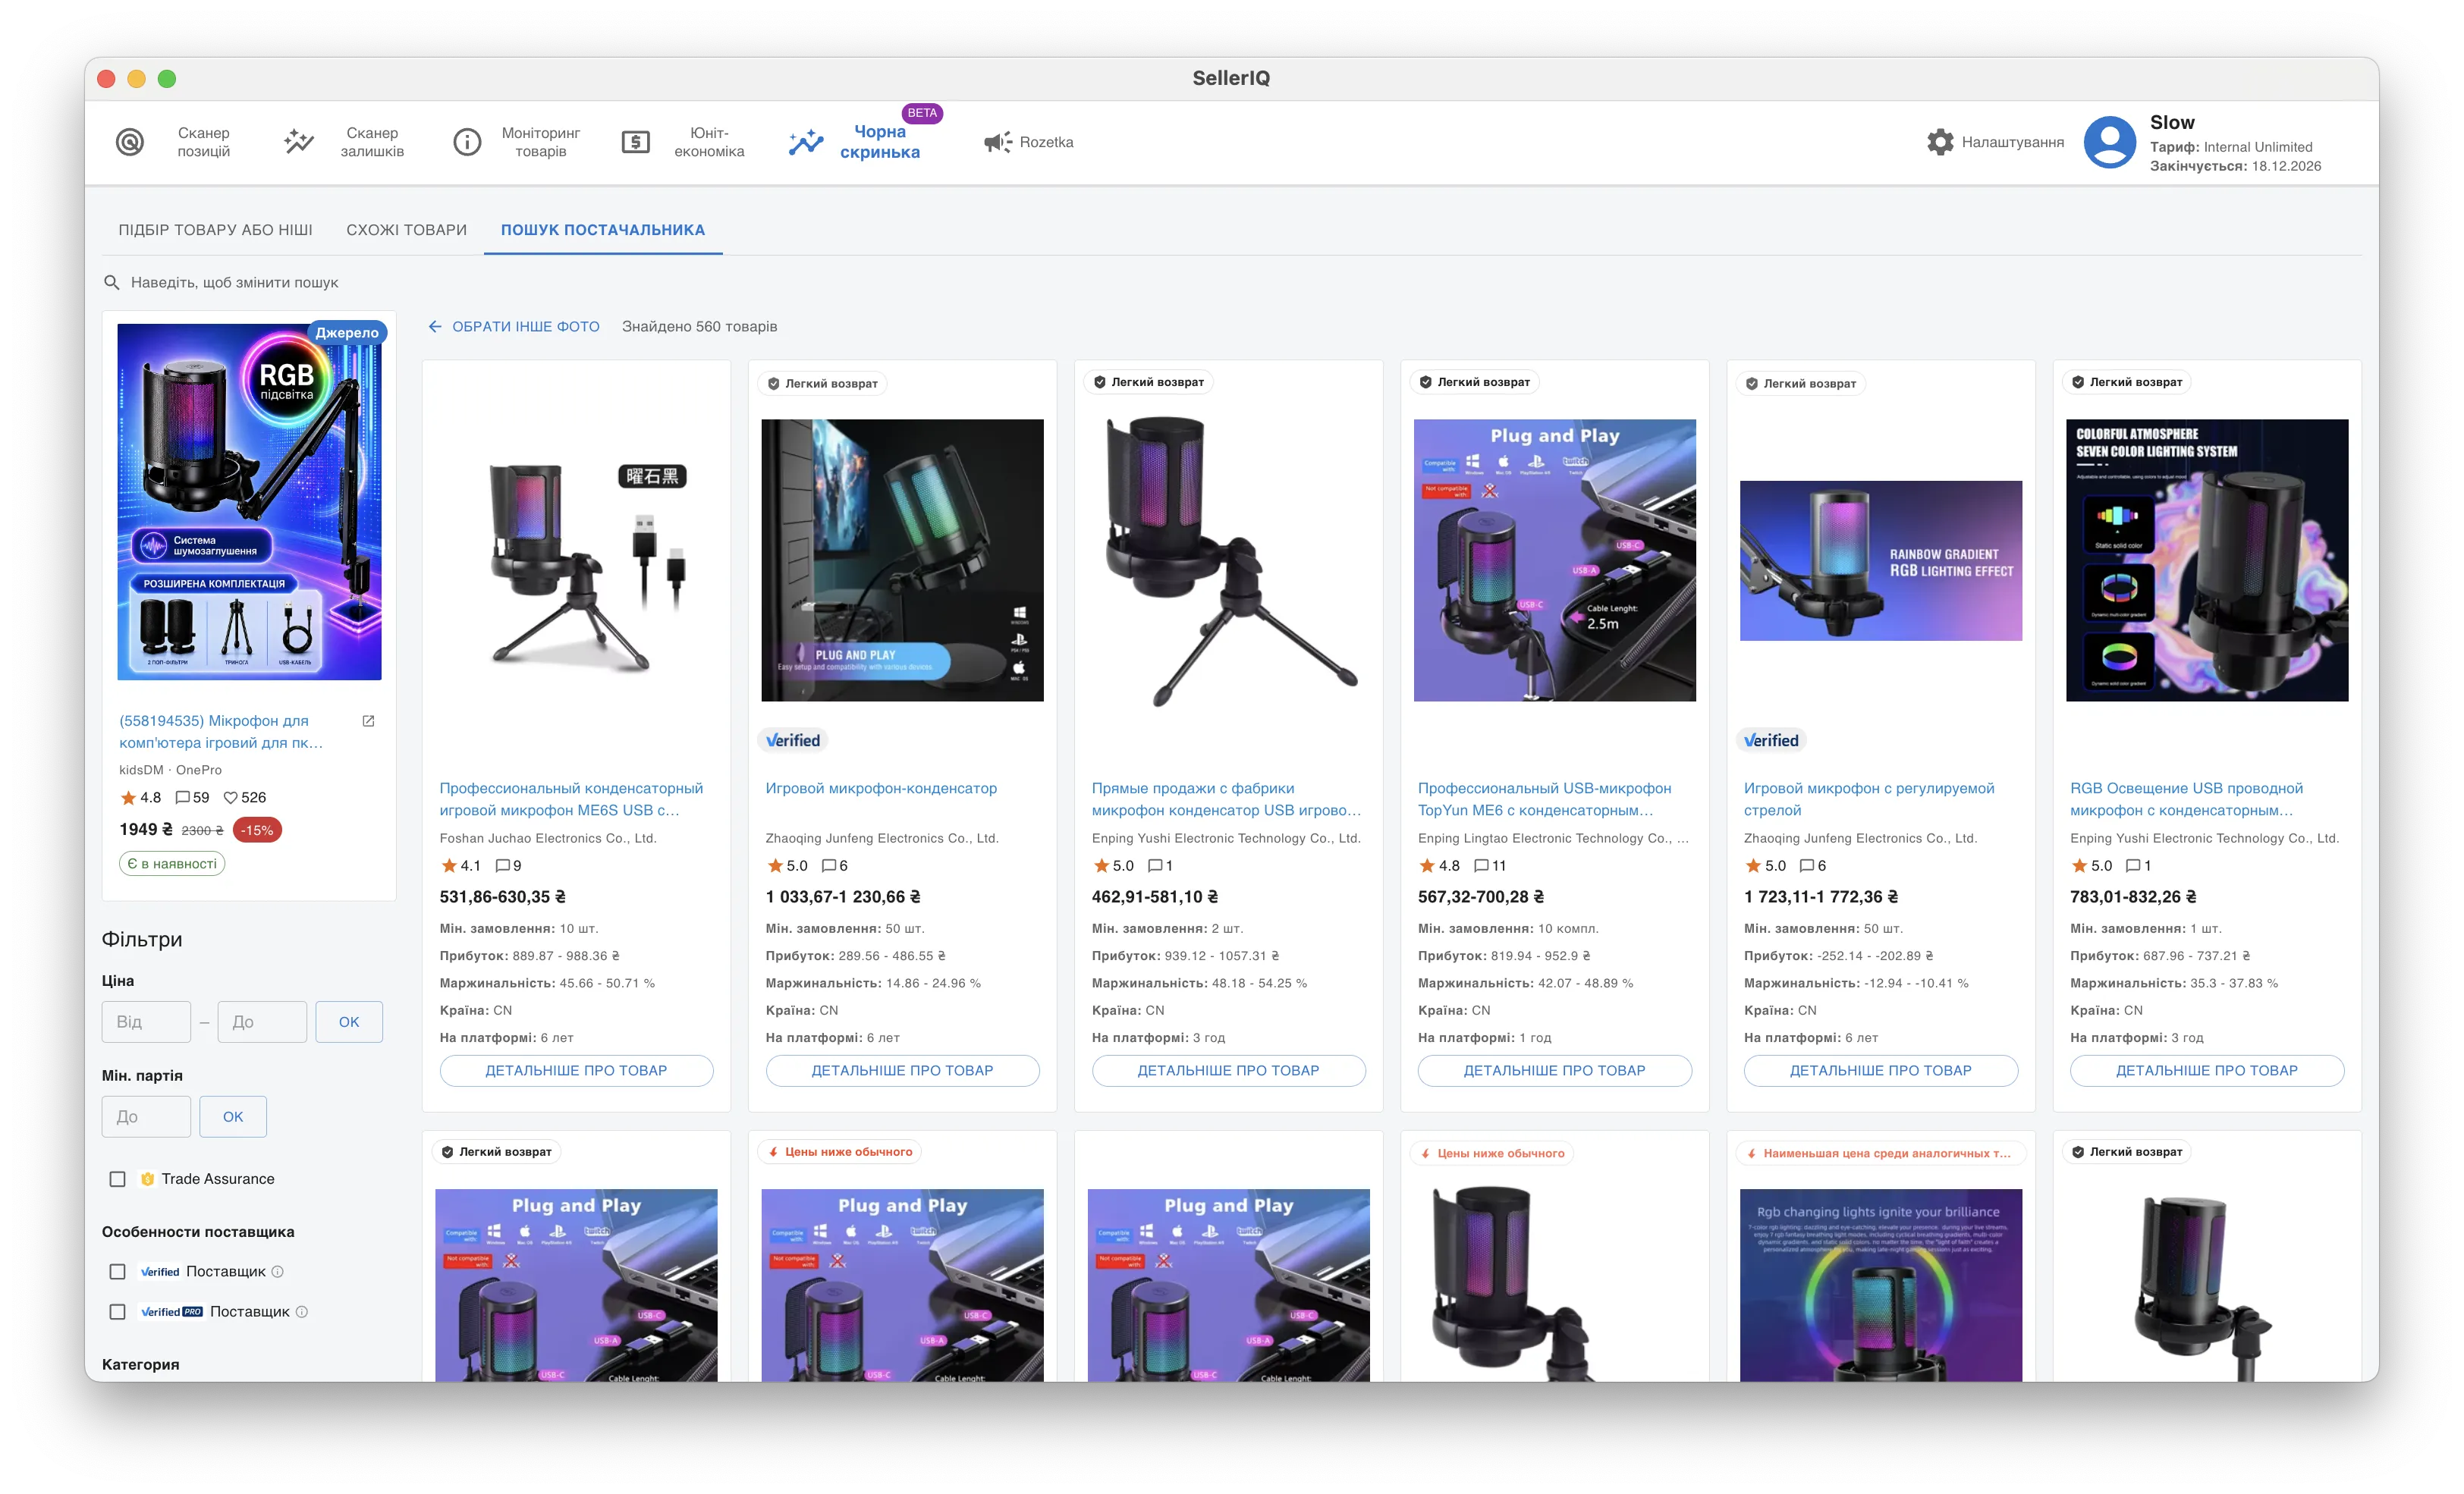Enable the Trade Assurance checkbox

[117, 1179]
